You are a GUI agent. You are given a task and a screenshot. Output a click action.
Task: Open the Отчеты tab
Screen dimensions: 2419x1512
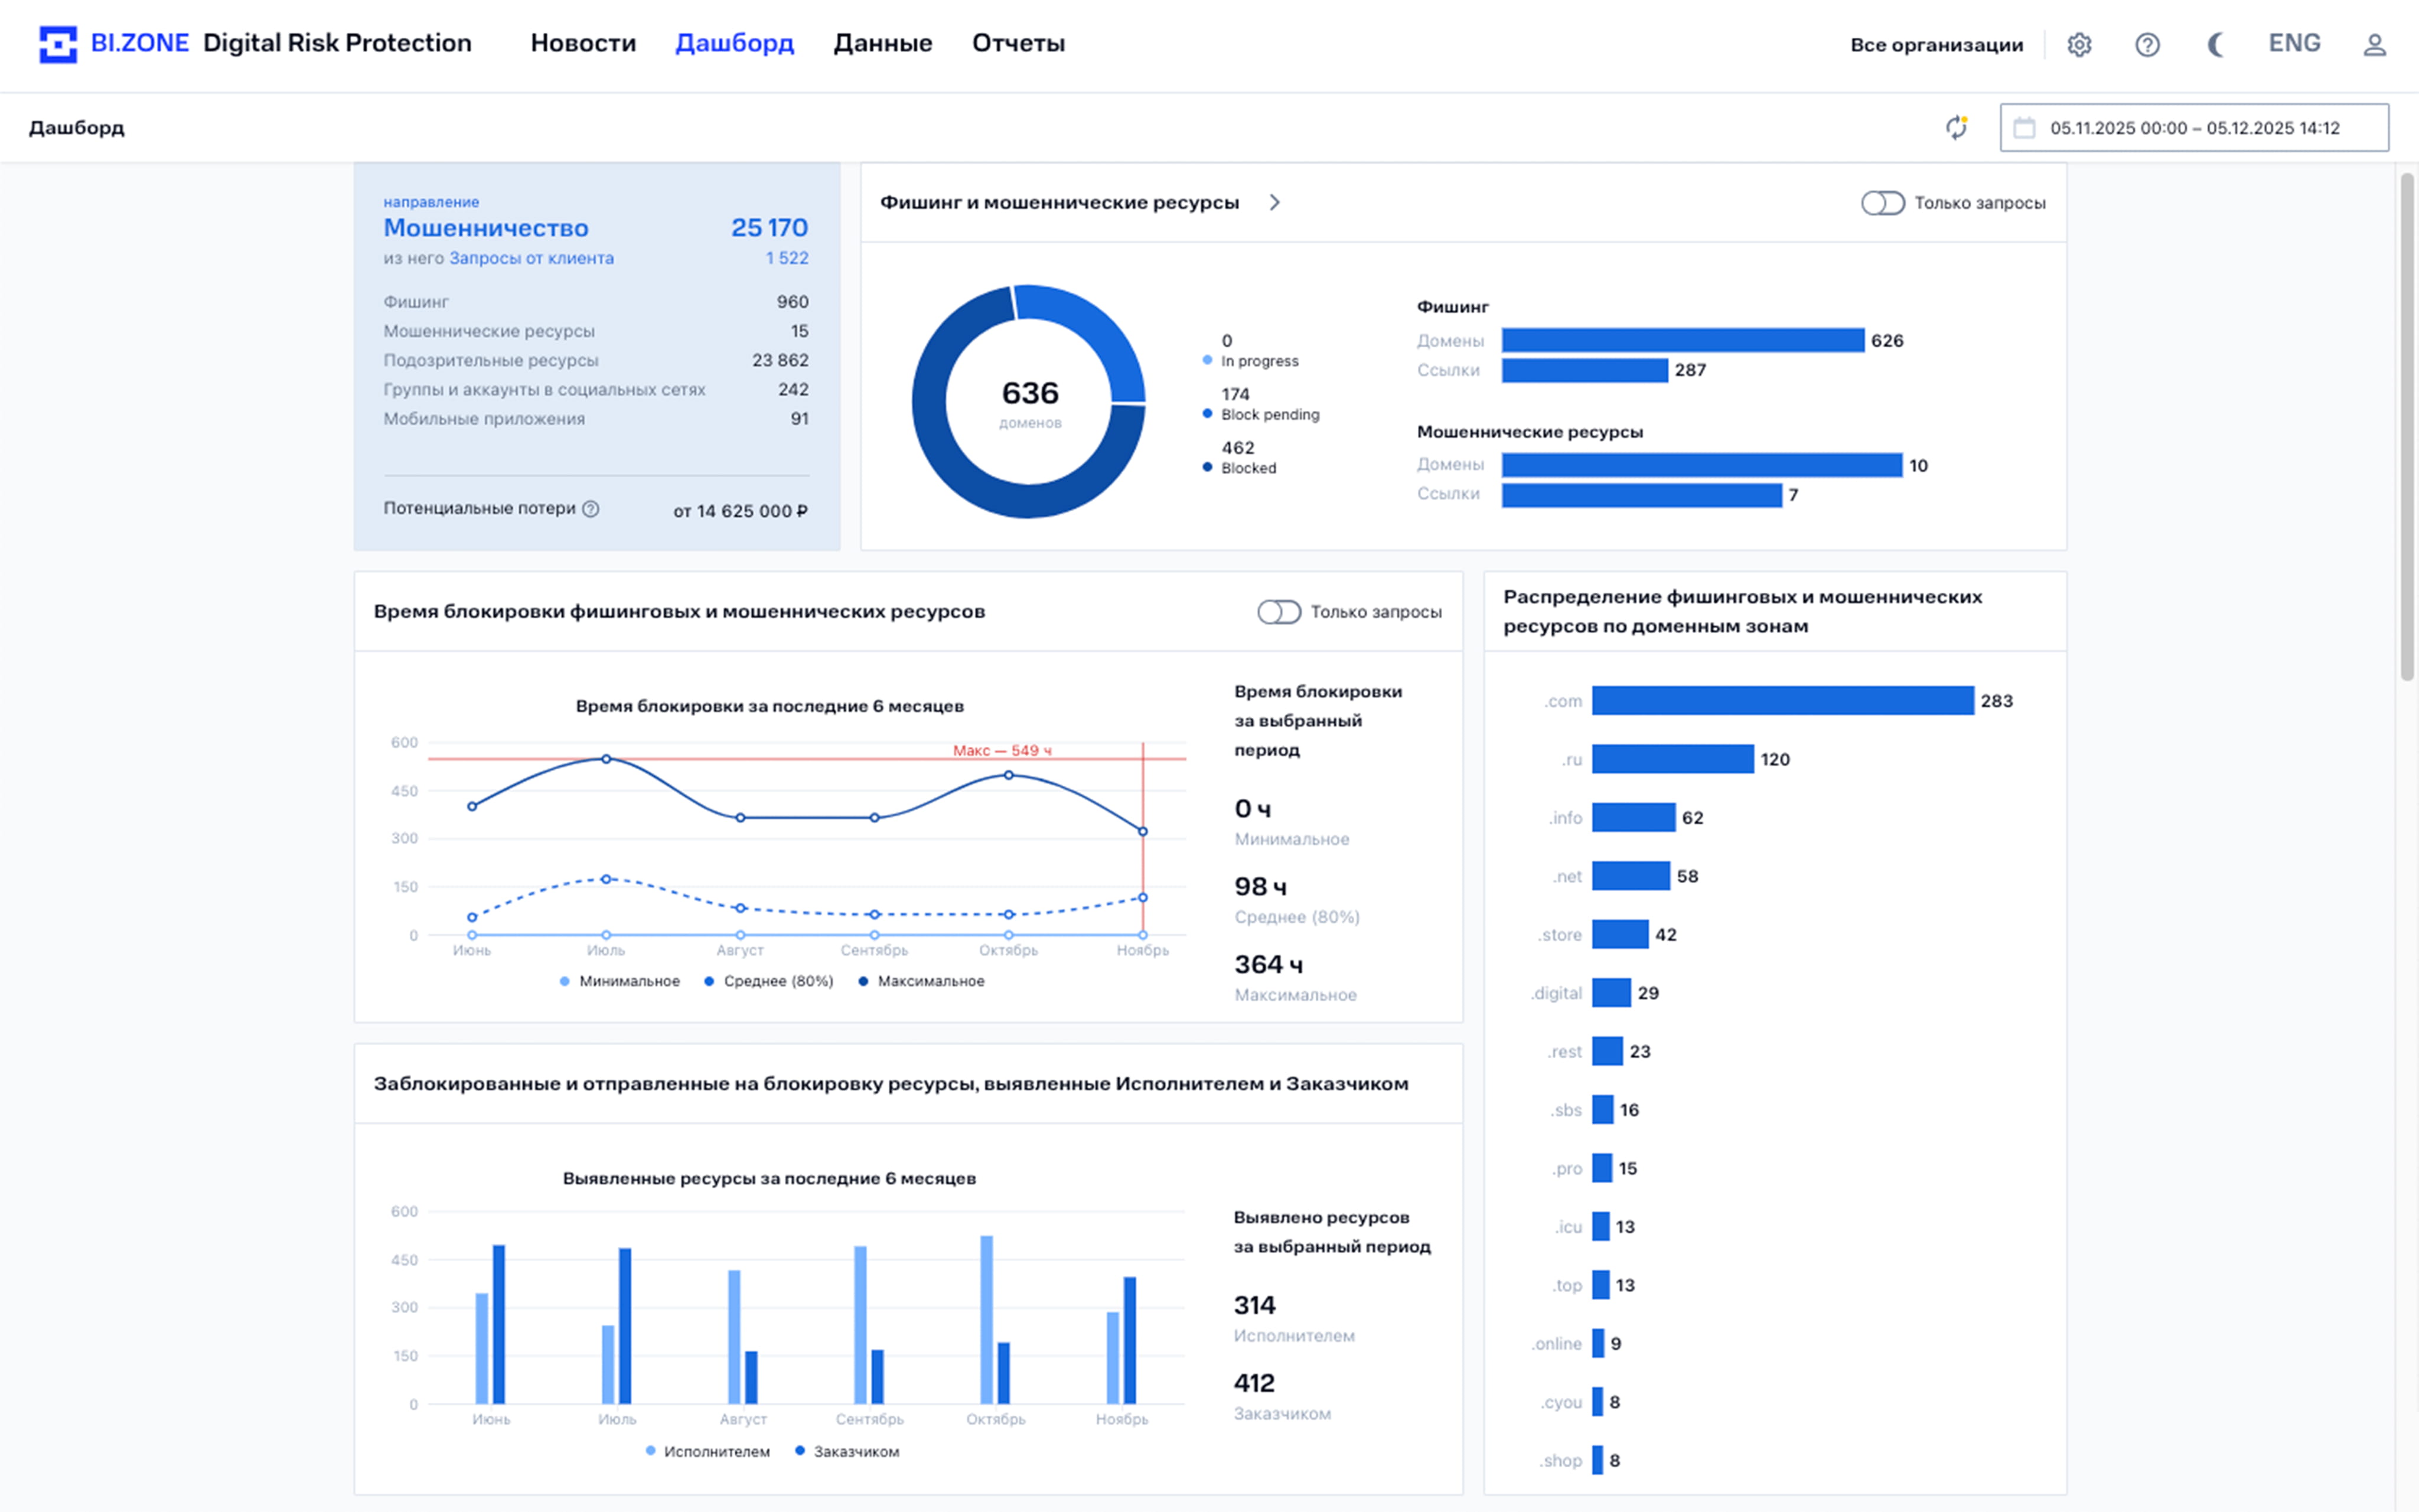[1018, 43]
